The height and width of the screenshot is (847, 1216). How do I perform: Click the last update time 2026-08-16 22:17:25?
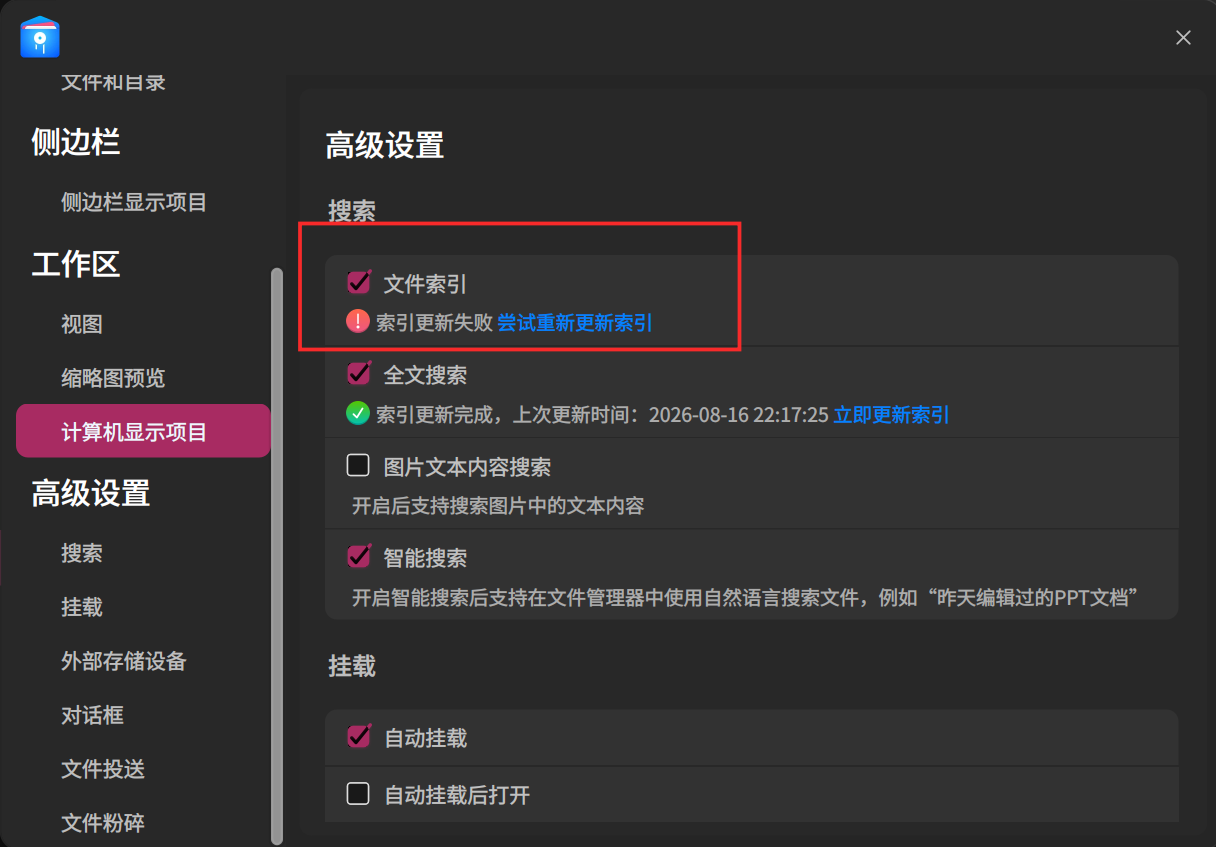(739, 415)
